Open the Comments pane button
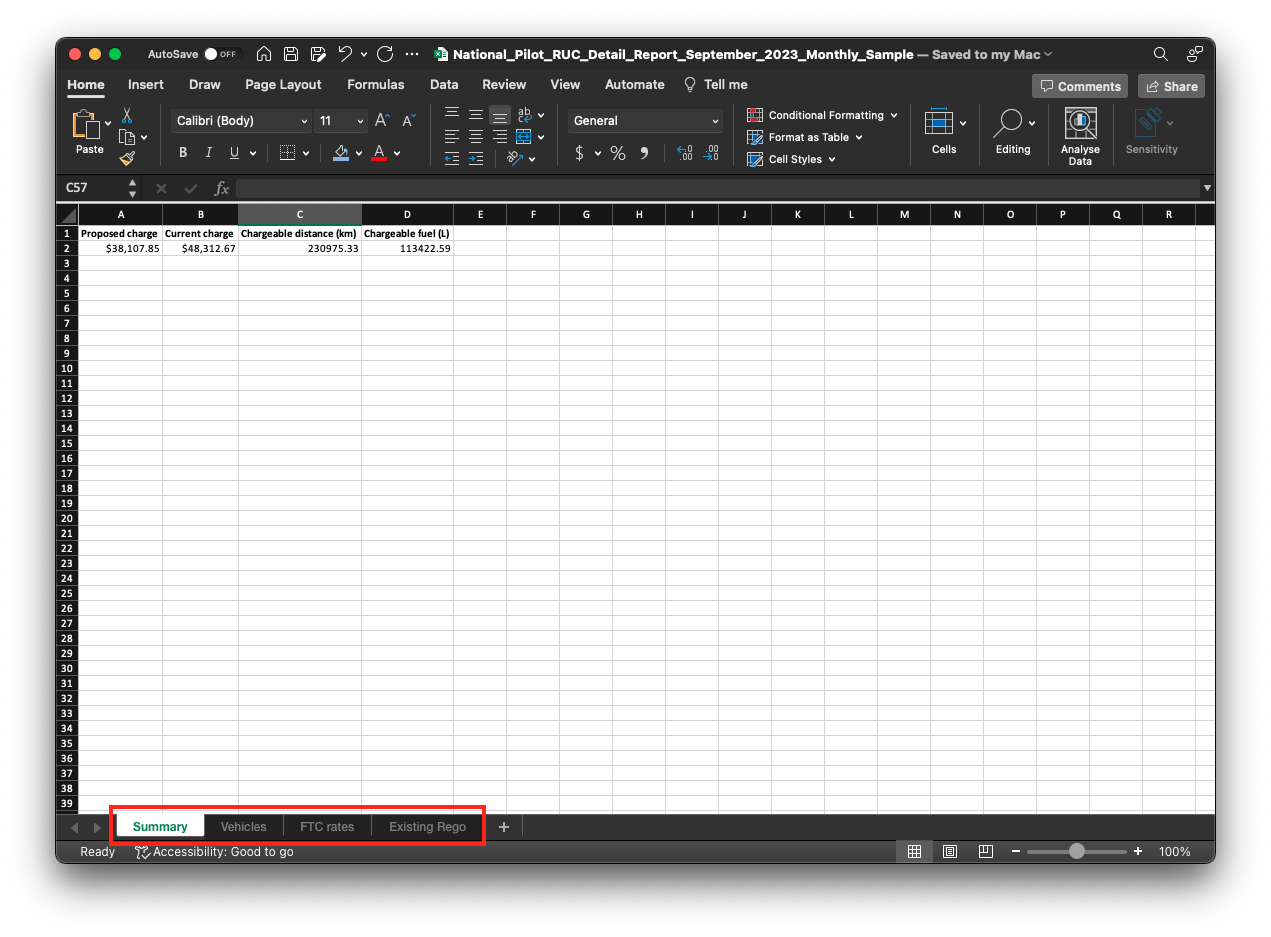The height and width of the screenshot is (937, 1271). click(1080, 86)
